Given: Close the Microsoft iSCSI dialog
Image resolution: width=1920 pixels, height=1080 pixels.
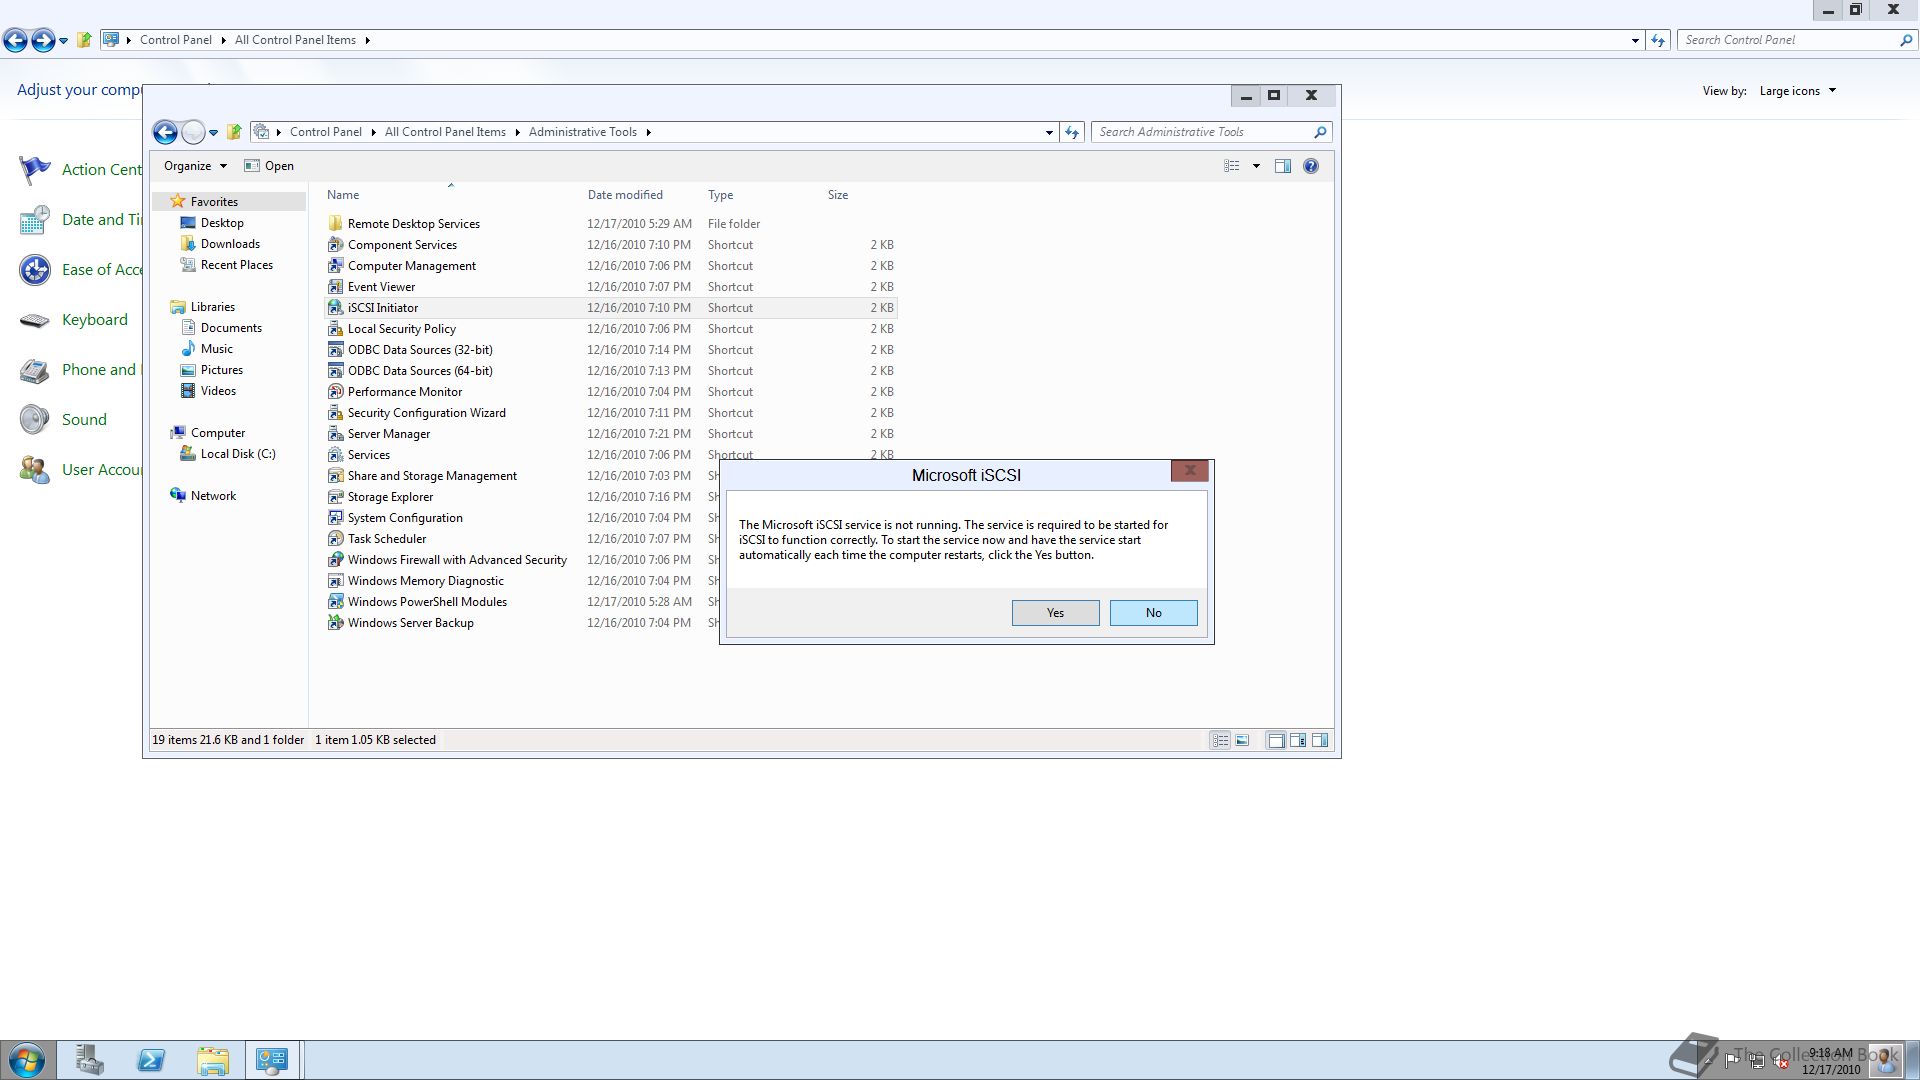Looking at the screenshot, I should pos(1189,470).
